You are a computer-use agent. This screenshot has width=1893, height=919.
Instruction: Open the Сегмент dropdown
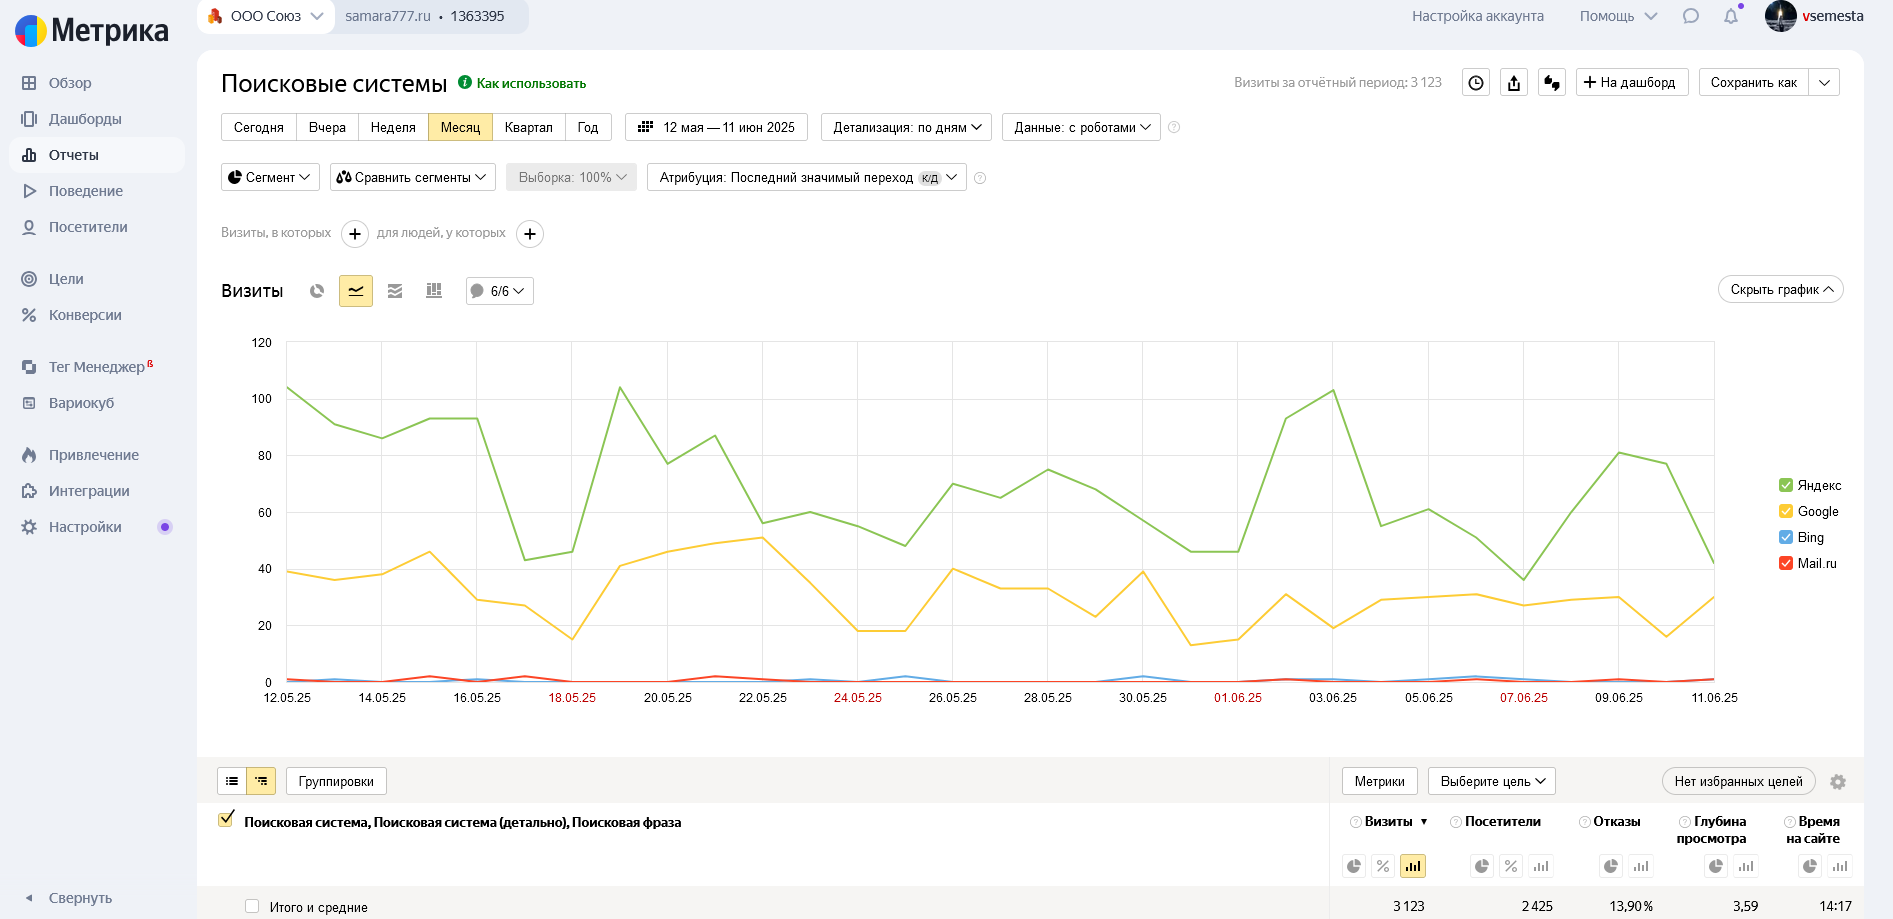tap(270, 177)
